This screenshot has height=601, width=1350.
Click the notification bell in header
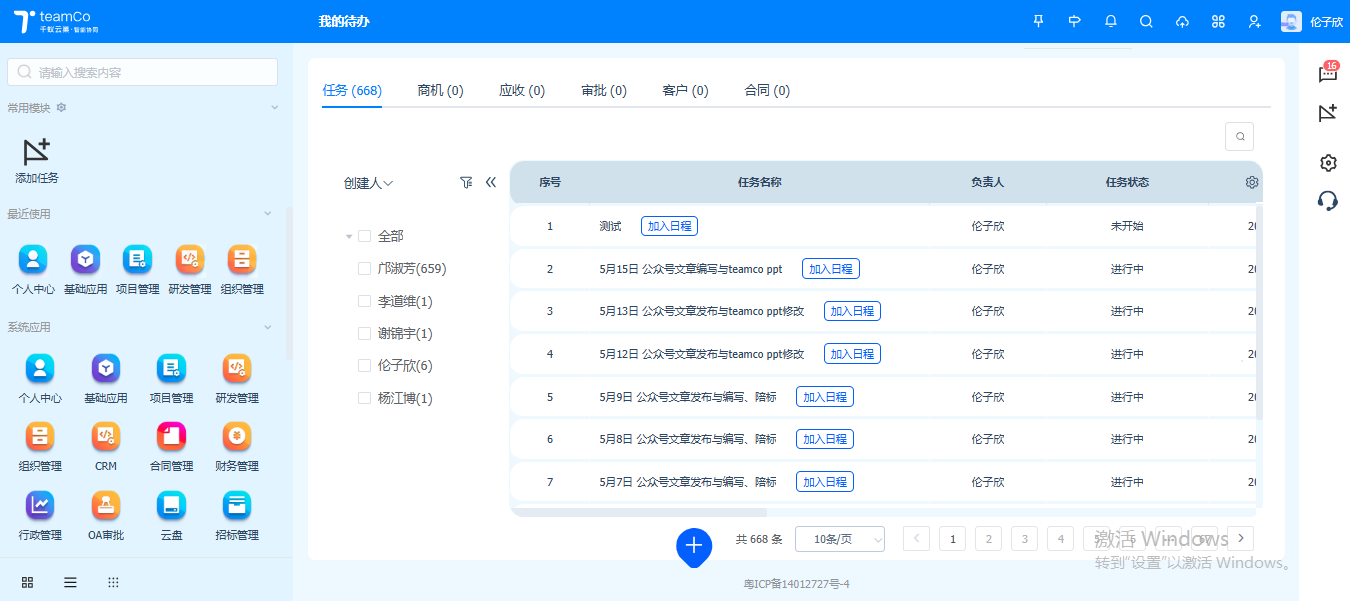1110,21
